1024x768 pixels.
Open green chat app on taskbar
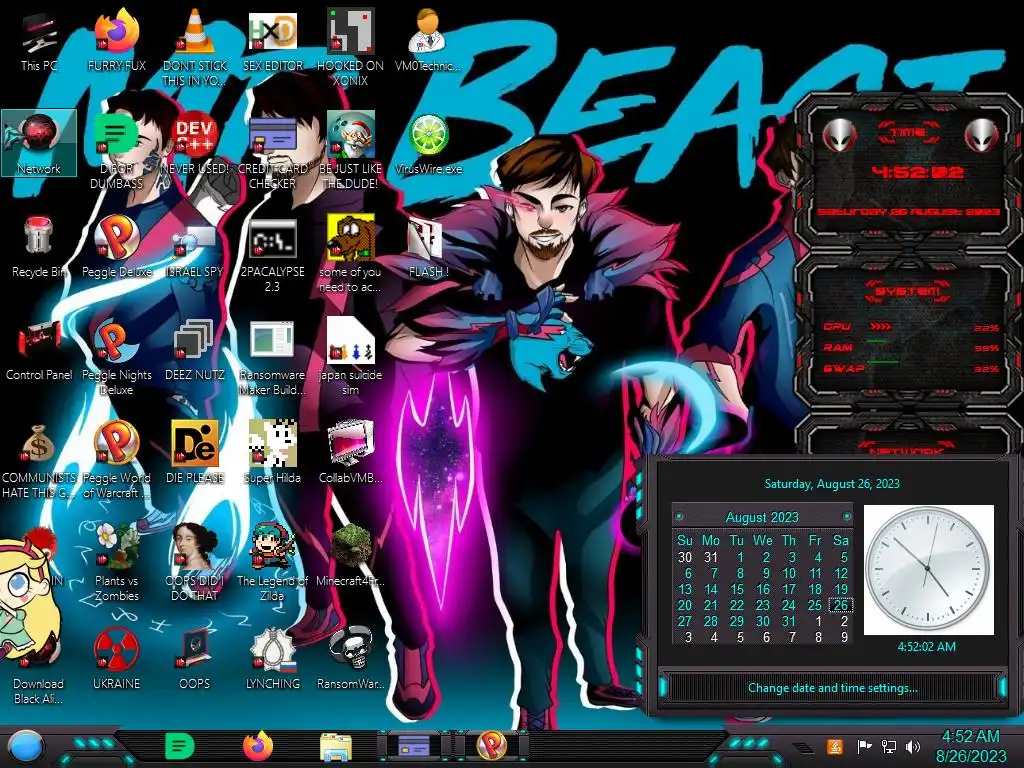point(180,746)
